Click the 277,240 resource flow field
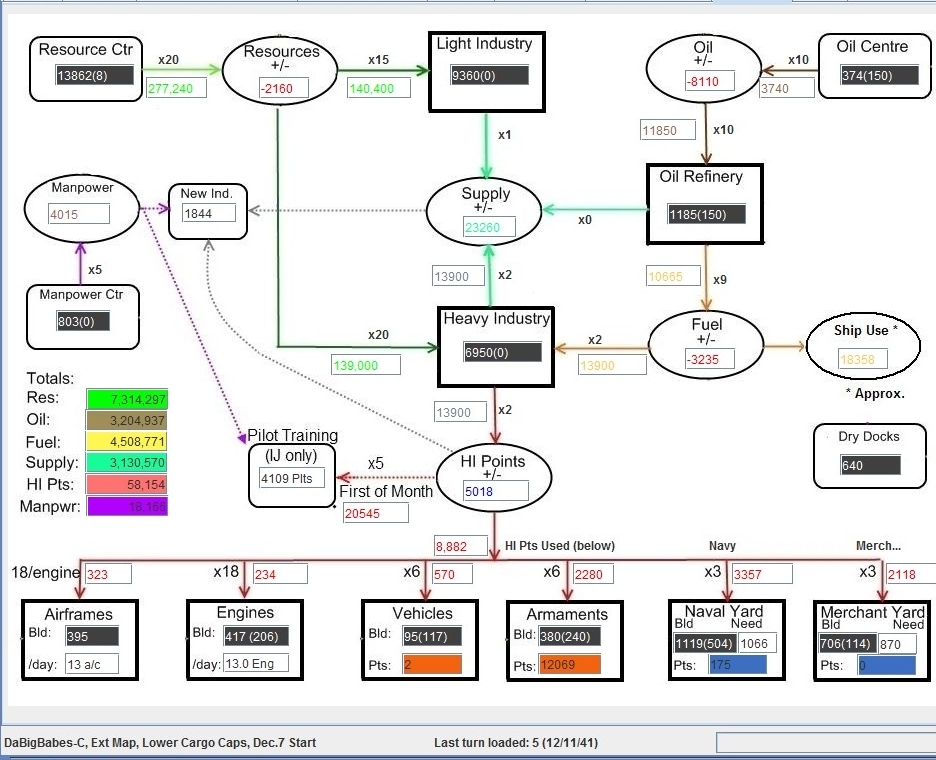 pyautogui.click(x=177, y=88)
